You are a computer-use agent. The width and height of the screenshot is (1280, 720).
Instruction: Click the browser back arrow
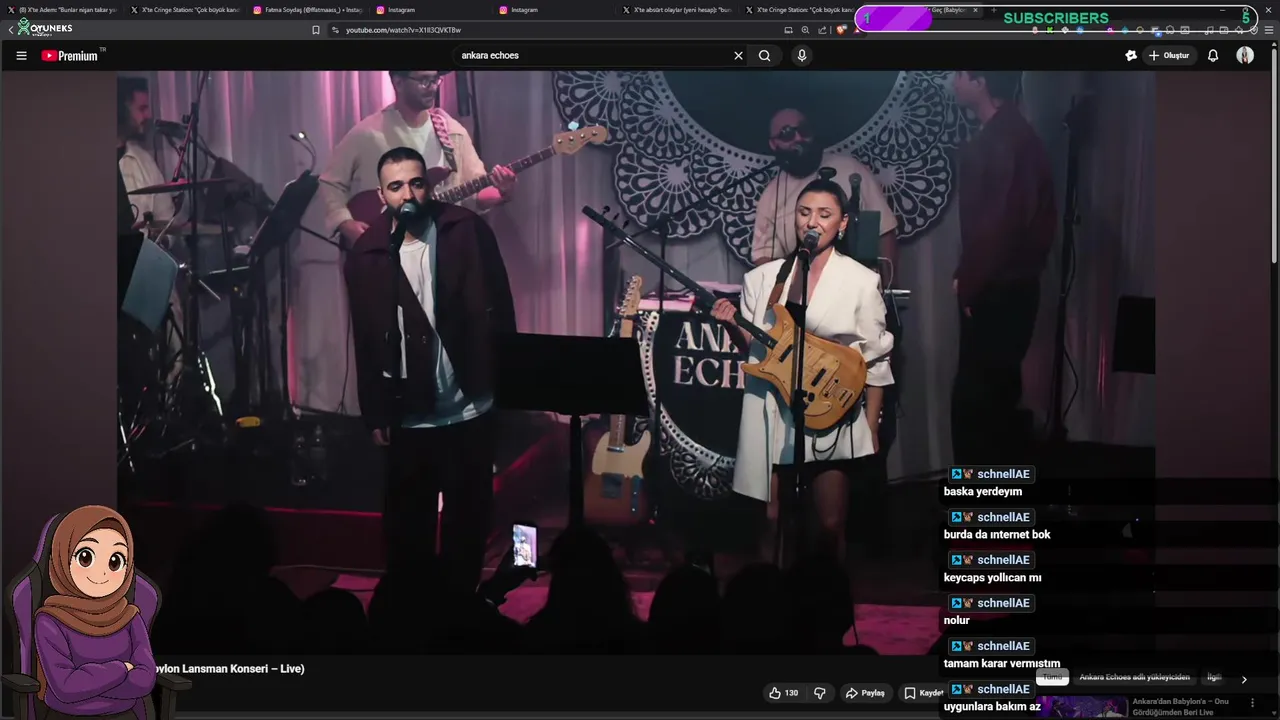10,30
